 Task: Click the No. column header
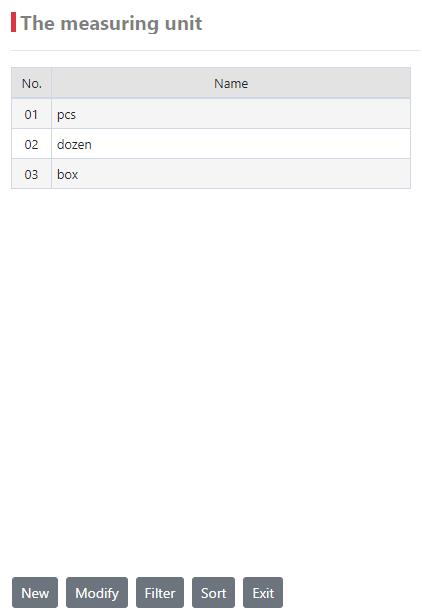(x=32, y=83)
